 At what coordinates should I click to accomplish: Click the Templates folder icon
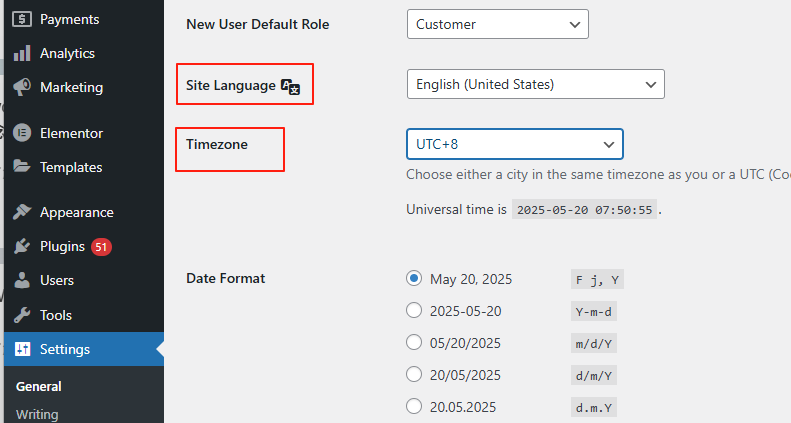point(22,167)
